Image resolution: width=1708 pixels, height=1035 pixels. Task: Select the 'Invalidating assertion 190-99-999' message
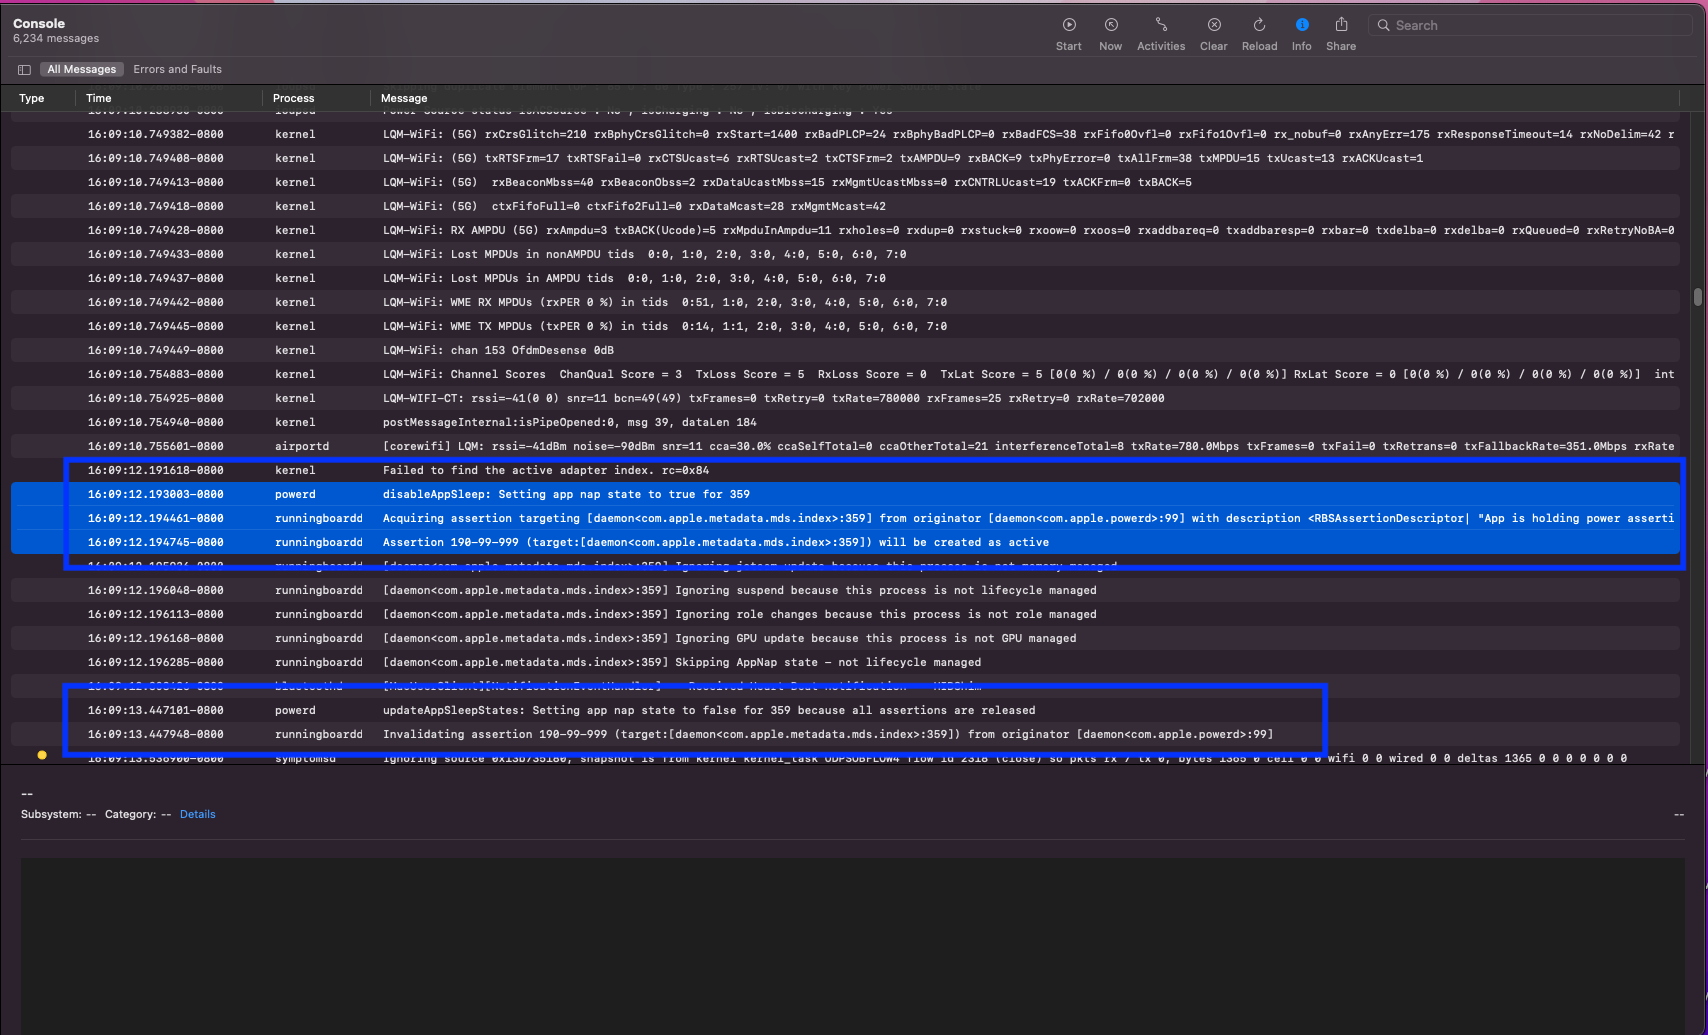tap(828, 734)
